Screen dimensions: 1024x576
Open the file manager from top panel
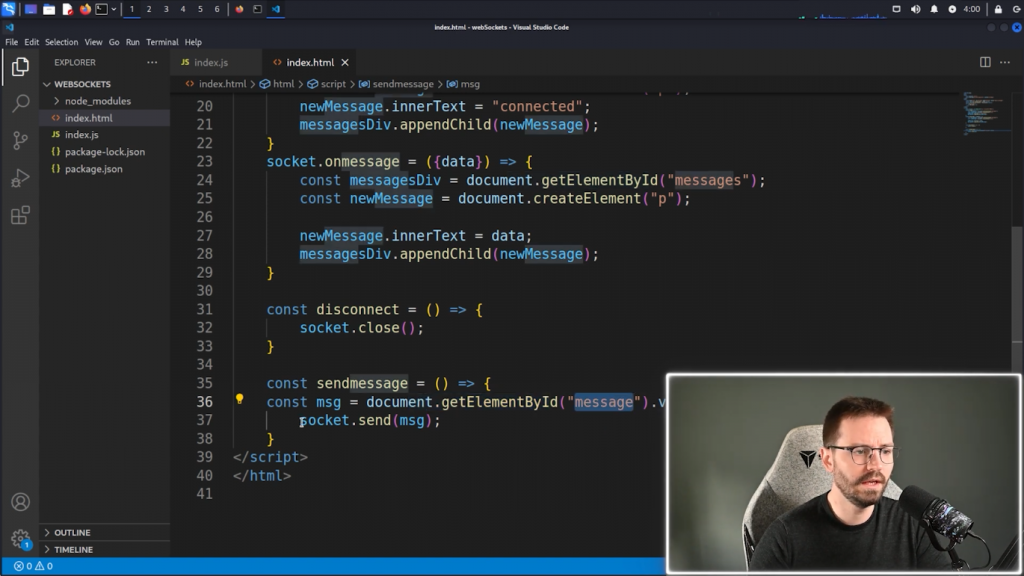[x=49, y=9]
